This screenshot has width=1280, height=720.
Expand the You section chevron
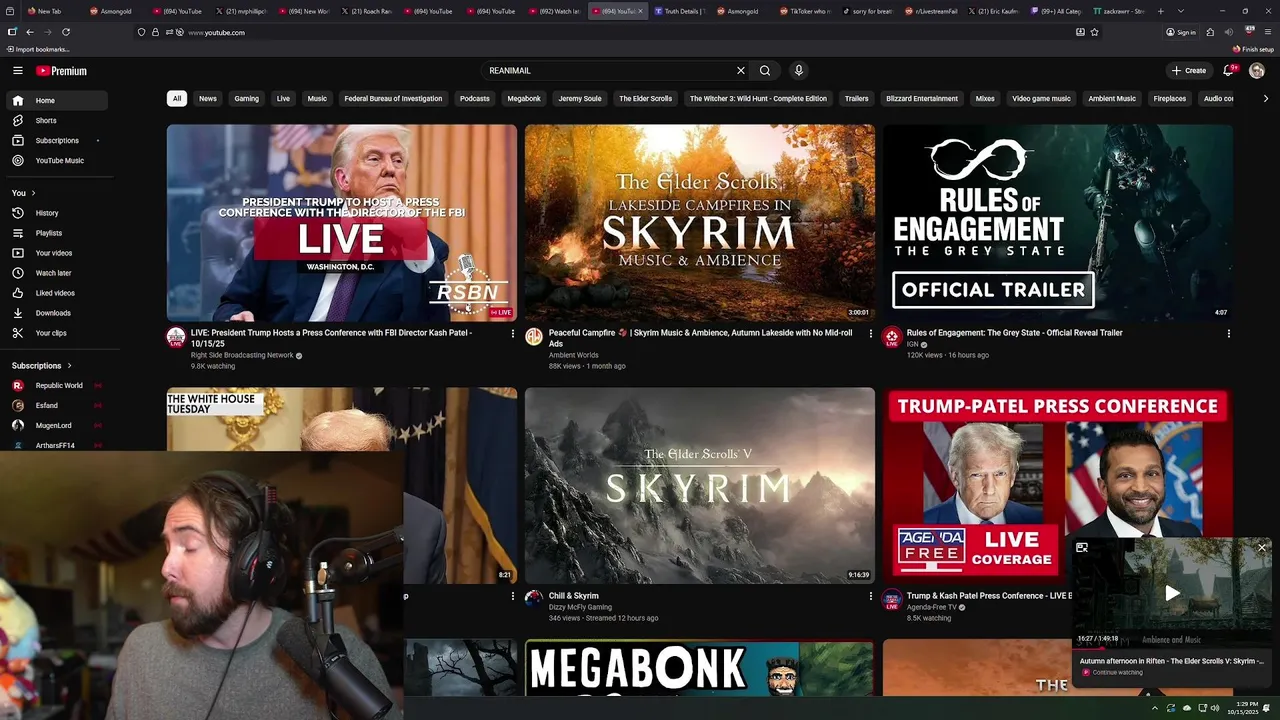coord(33,193)
